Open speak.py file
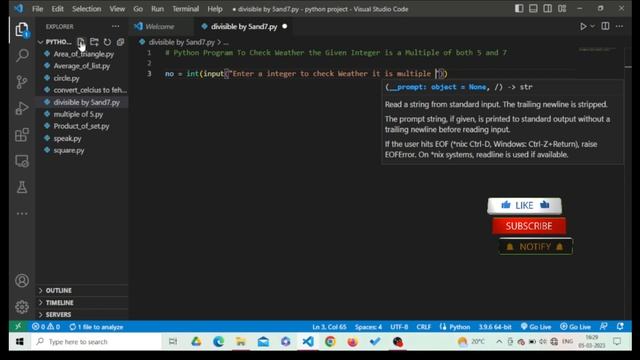The width and height of the screenshot is (640, 360). point(67,138)
